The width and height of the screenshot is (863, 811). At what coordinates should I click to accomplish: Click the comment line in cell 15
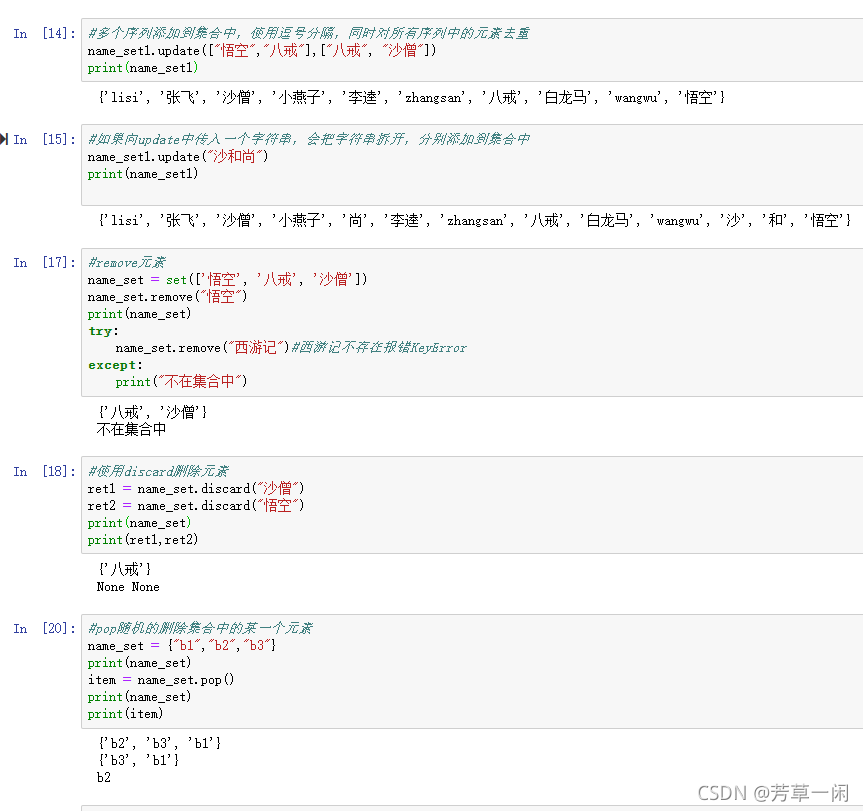point(309,139)
